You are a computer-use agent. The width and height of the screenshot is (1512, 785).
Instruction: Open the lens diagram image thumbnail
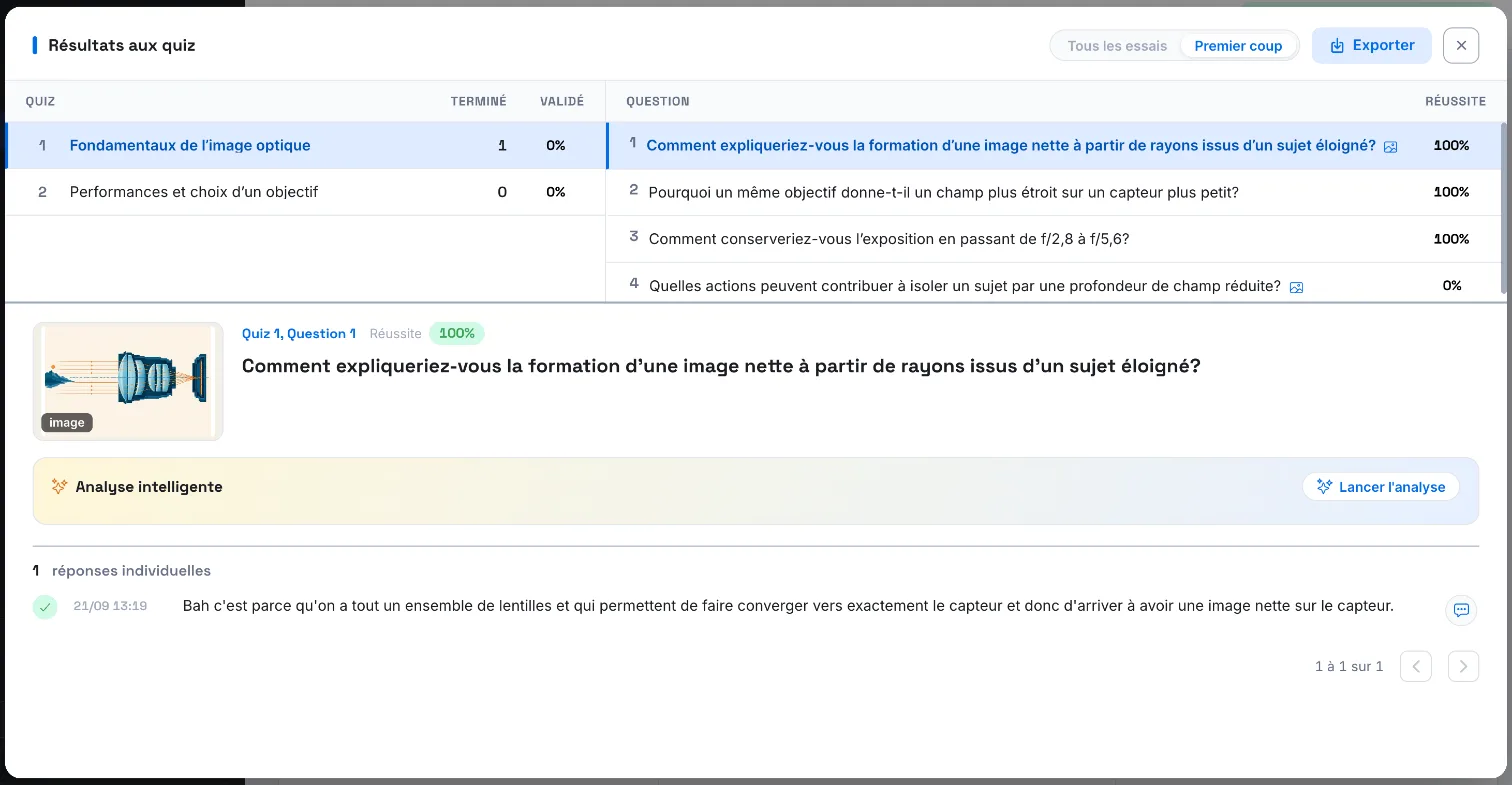click(128, 381)
